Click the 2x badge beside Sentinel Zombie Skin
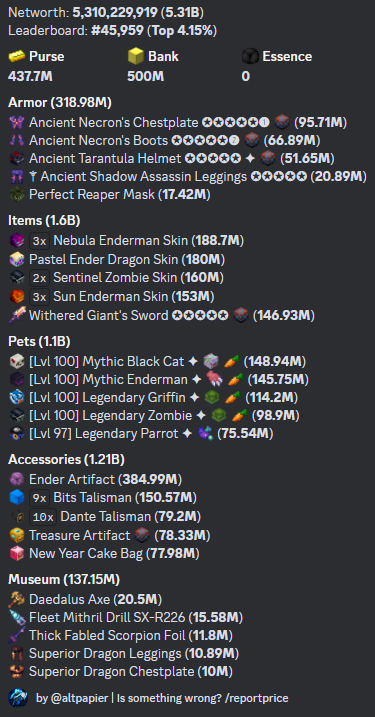Screen dimensions: 375x717 click(x=39, y=278)
